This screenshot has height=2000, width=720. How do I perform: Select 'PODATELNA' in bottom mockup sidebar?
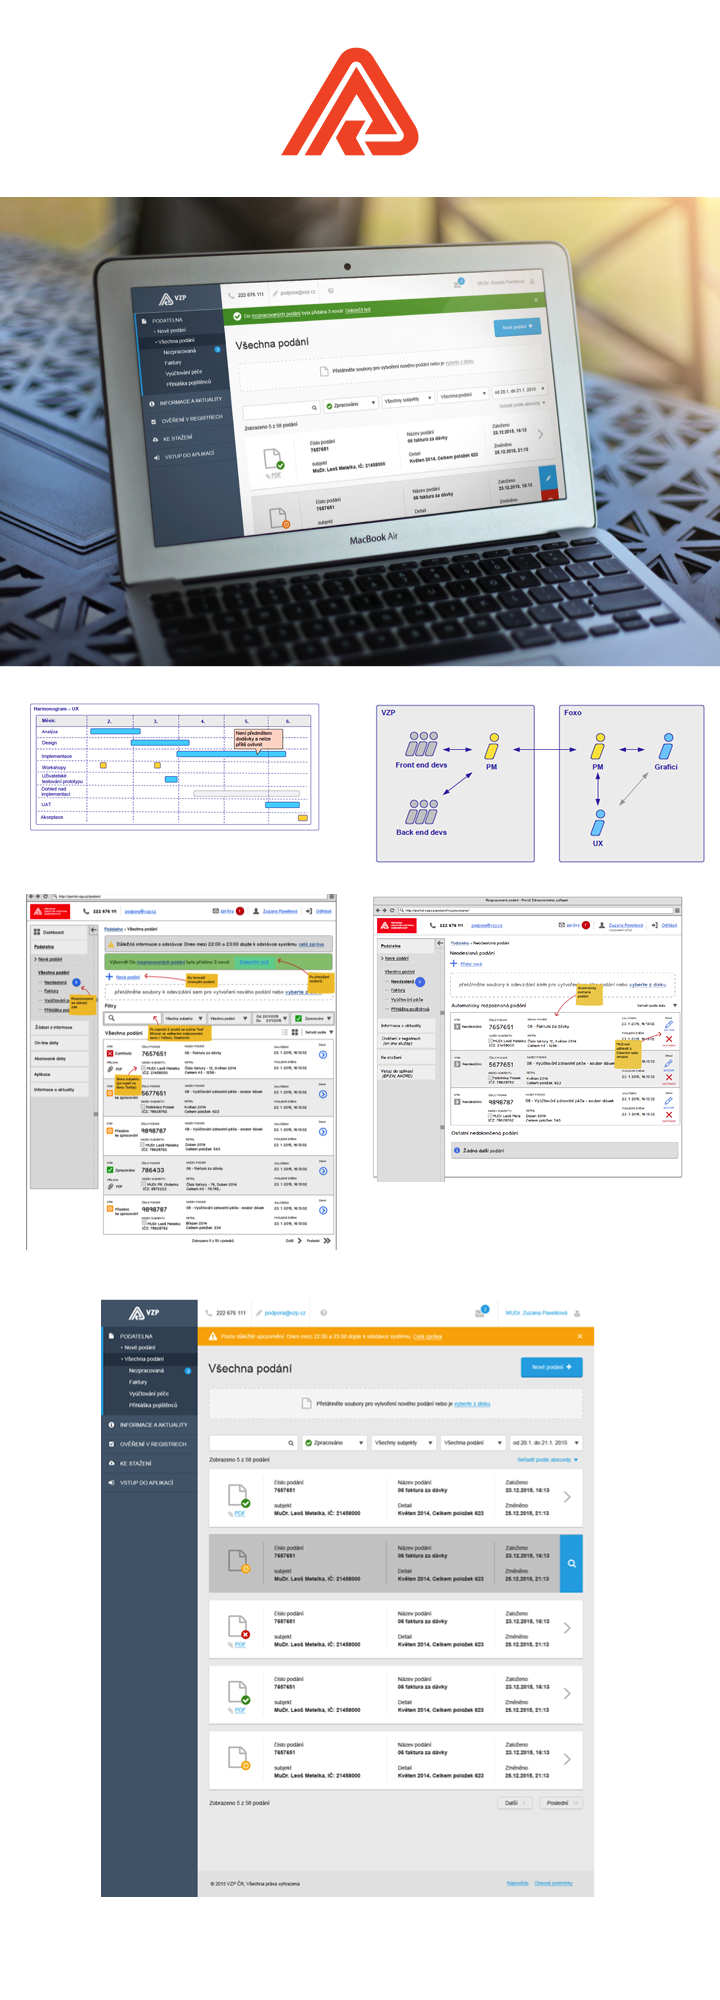tap(136, 1336)
